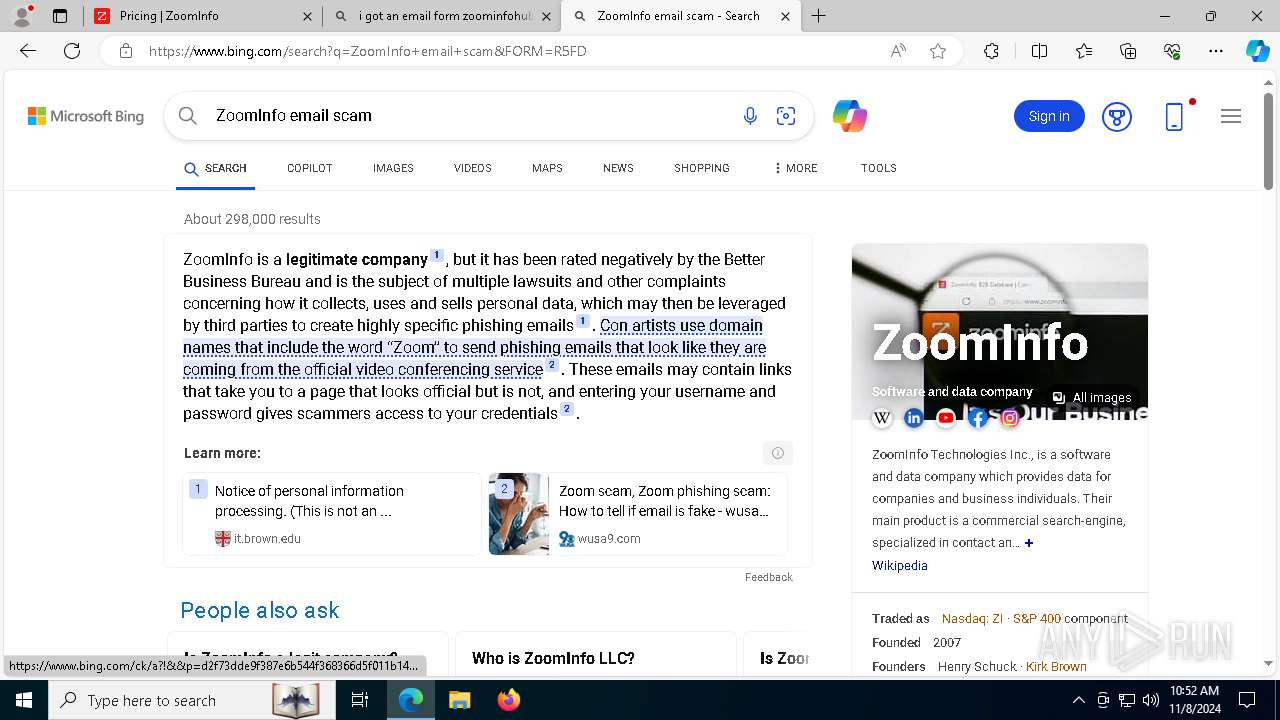Open it.brown.edu source card

[x=331, y=514]
